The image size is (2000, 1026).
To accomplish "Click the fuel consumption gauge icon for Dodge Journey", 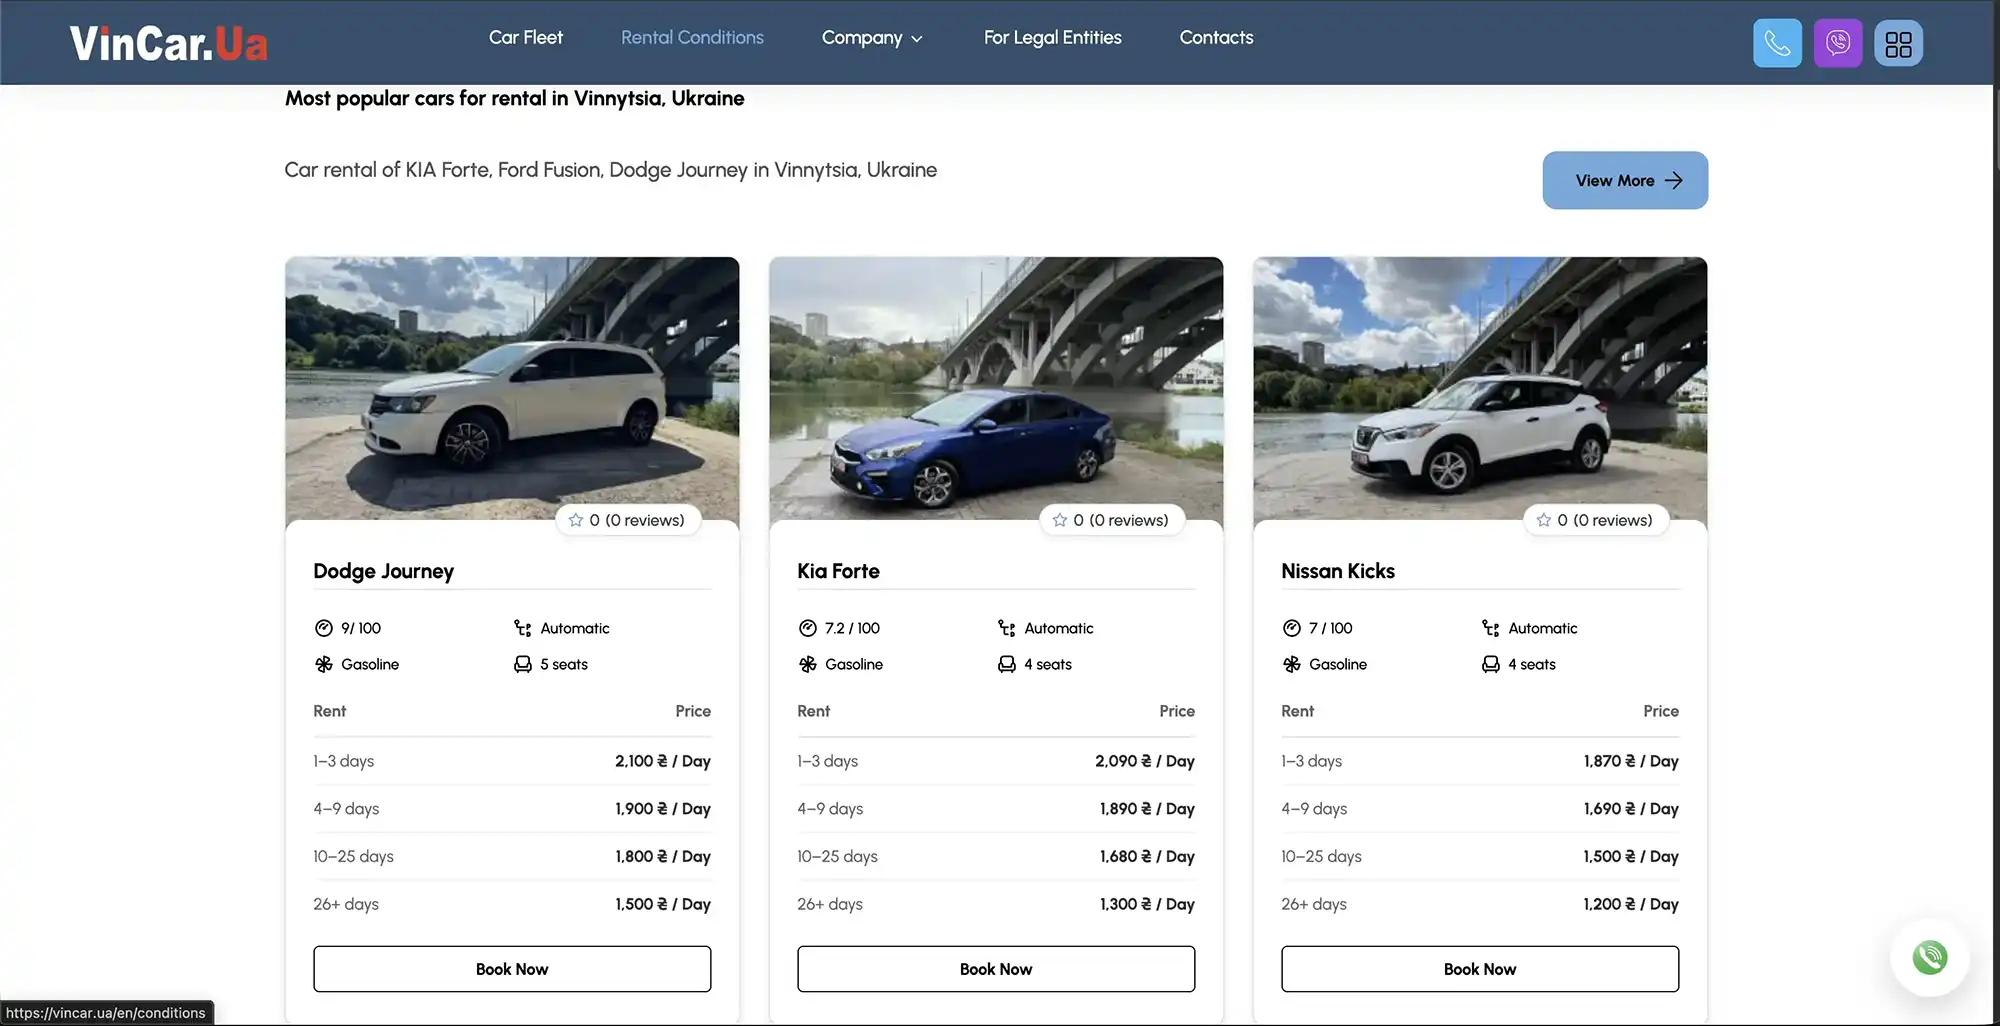I will pos(324,628).
